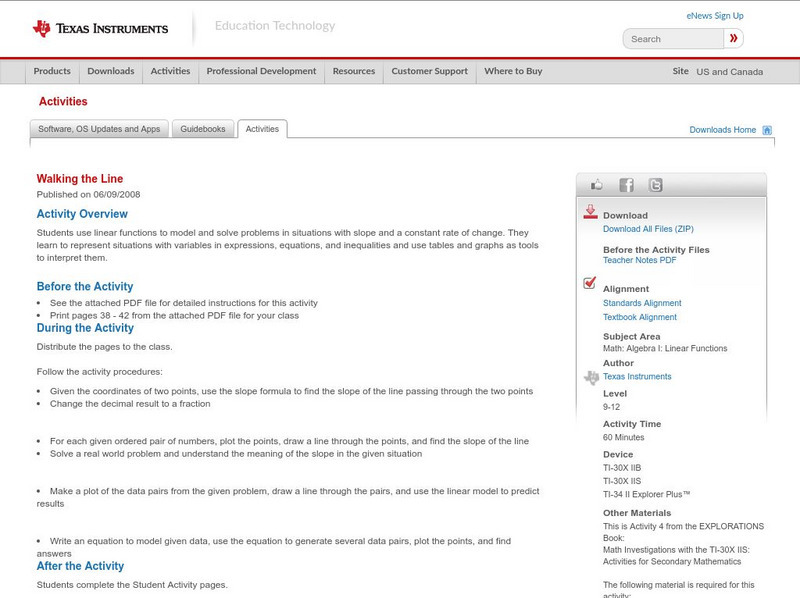
Task: Click the After the Activity heading
Action: click(x=80, y=566)
